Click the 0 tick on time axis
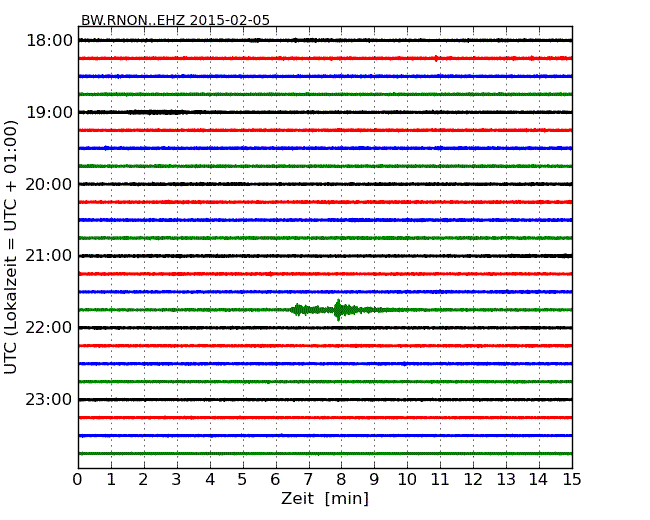650x520 pixels. (78, 480)
